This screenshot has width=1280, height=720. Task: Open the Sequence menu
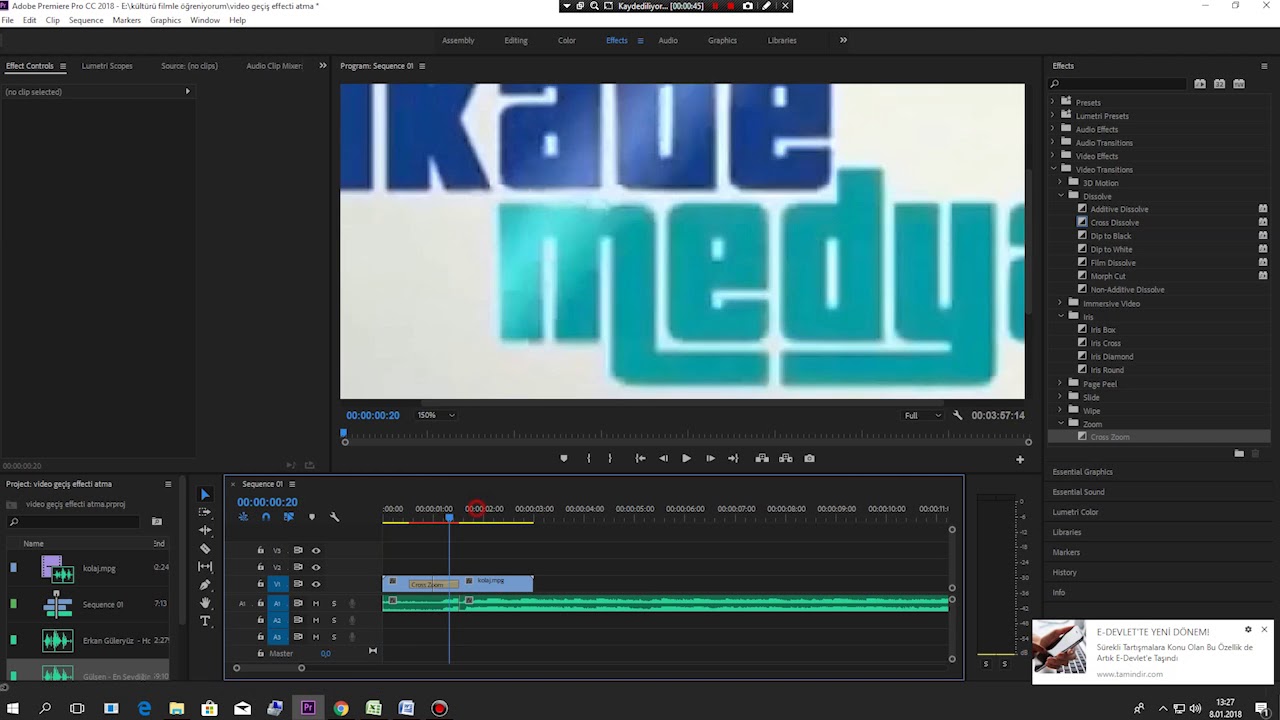click(x=86, y=20)
